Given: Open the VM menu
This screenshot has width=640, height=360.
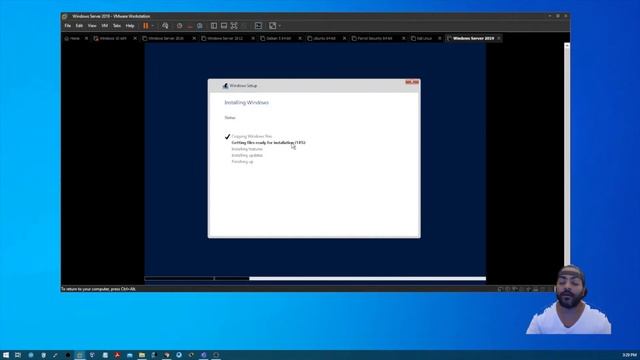Looking at the screenshot, I should click(x=105, y=26).
